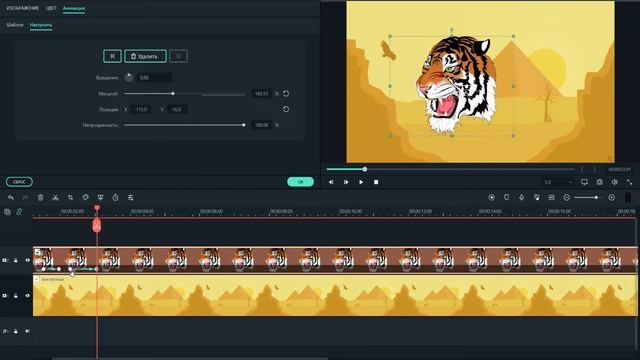Lock the tiger image track
This screenshot has height=360, width=640.
[16, 260]
